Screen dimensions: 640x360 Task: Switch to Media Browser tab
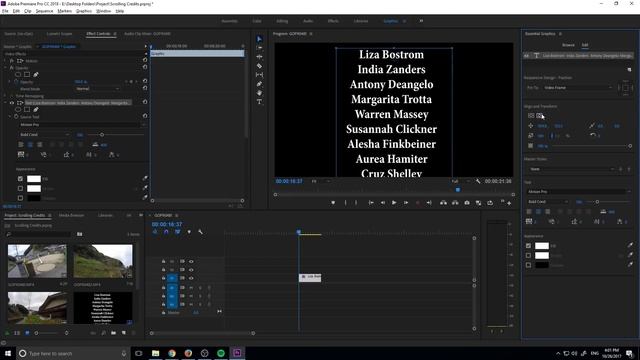click(71, 215)
